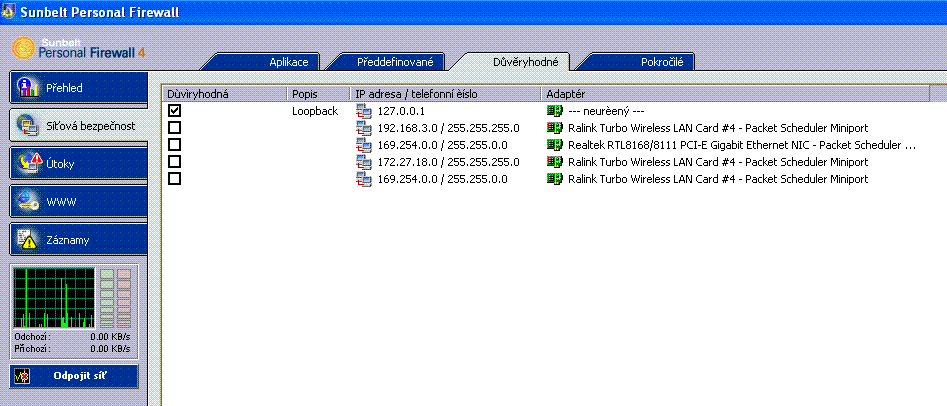Viewport: 947px width, 406px height.
Task: Click the Útoky warning shield icon
Action: point(29,164)
